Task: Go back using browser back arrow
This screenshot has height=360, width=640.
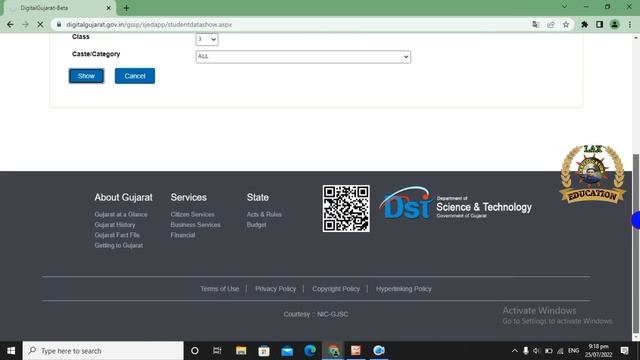Action: coord(10,24)
